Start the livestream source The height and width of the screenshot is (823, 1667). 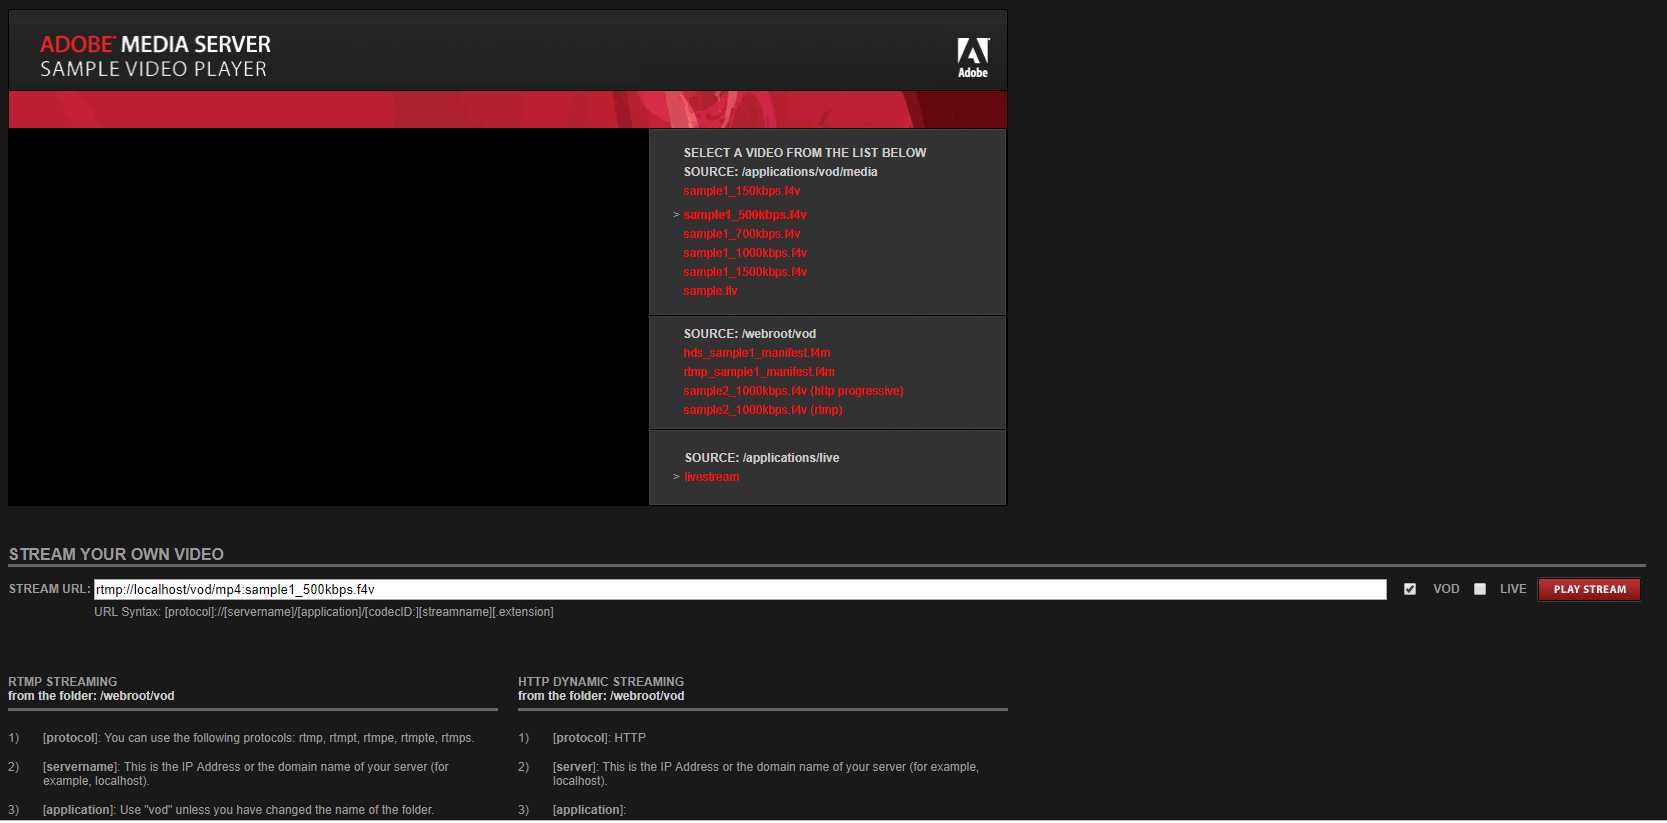coord(712,477)
